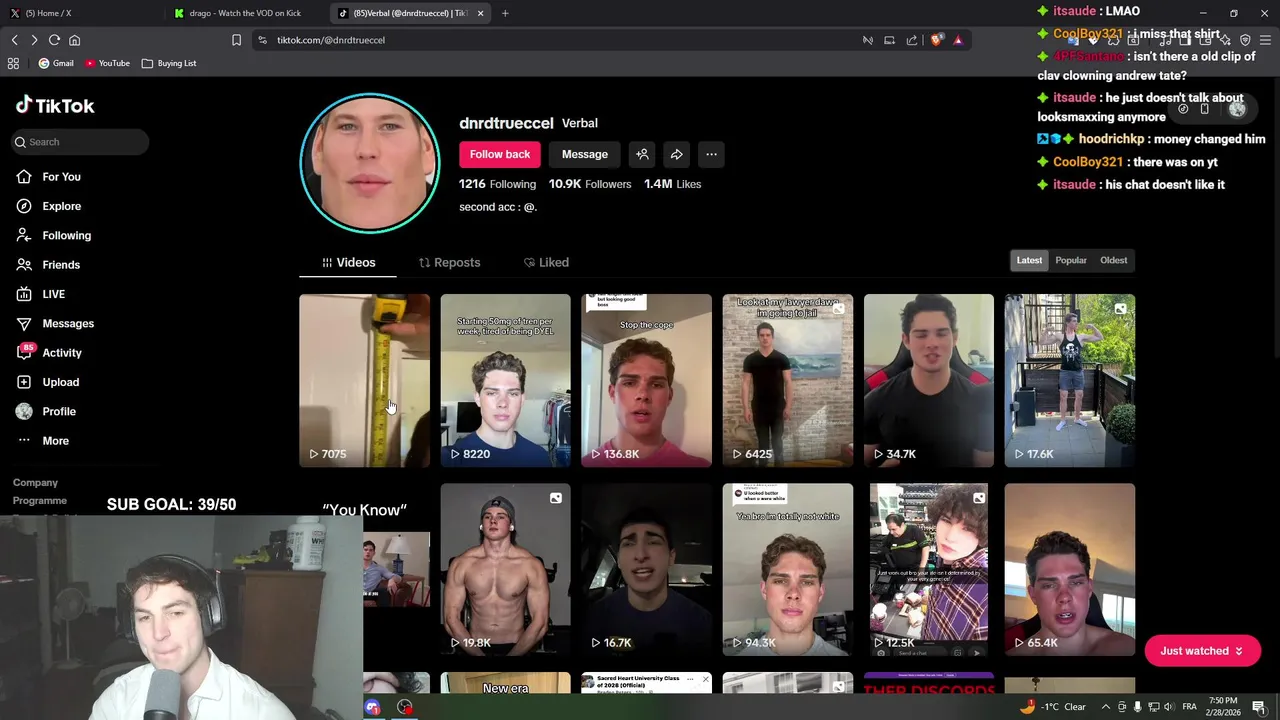Bookmark this page
The width and height of the screenshot is (1280, 720).
click(x=236, y=40)
